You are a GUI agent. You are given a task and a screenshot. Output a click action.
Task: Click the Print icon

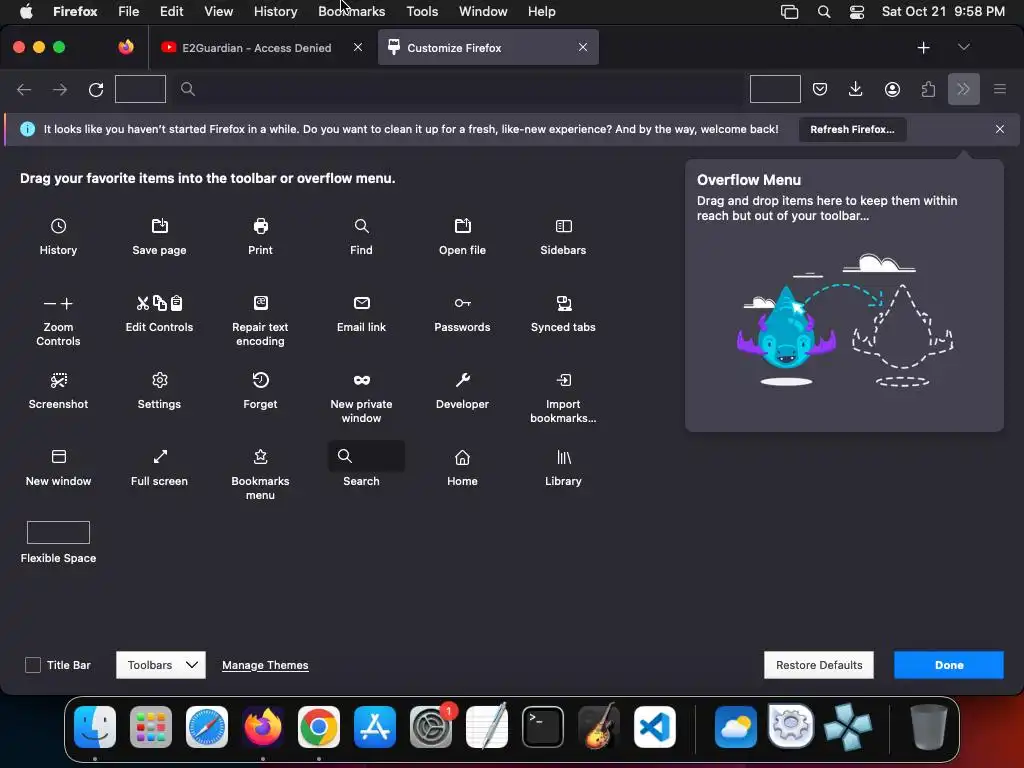261,226
